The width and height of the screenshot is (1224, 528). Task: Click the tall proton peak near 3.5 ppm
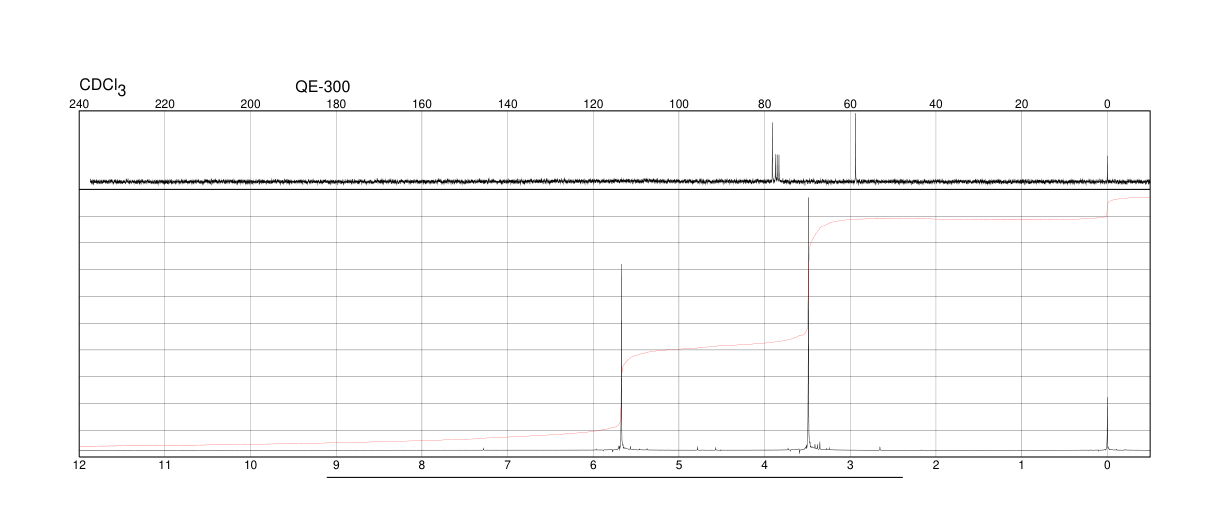point(808,324)
